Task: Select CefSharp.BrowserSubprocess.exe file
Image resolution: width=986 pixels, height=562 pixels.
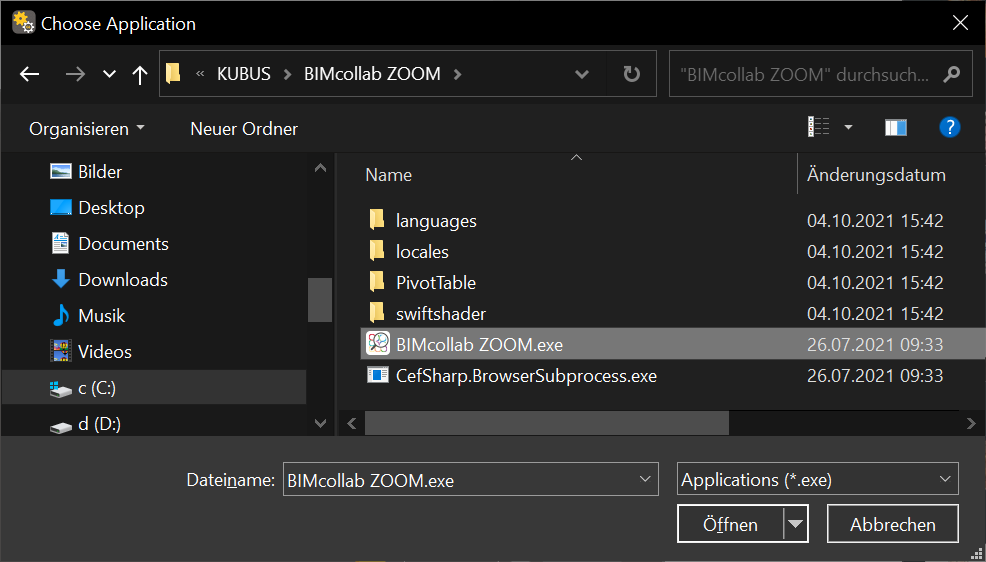Action: [526, 376]
